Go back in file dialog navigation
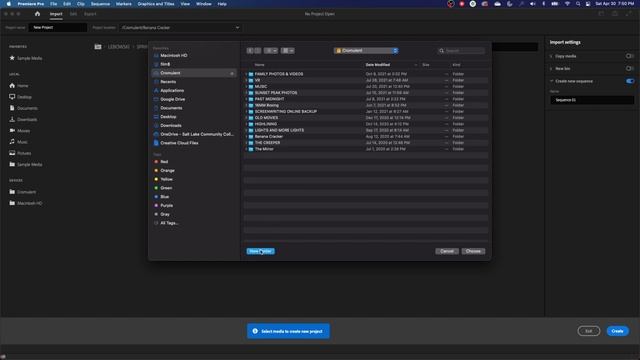The width and height of the screenshot is (640, 360). 250,51
